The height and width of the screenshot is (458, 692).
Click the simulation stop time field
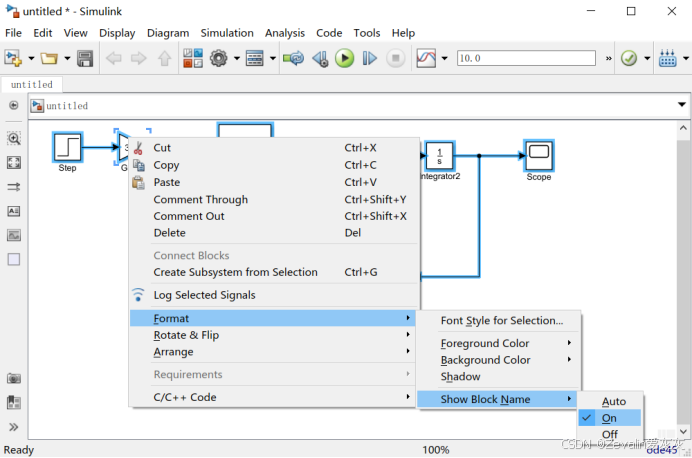pos(526,58)
